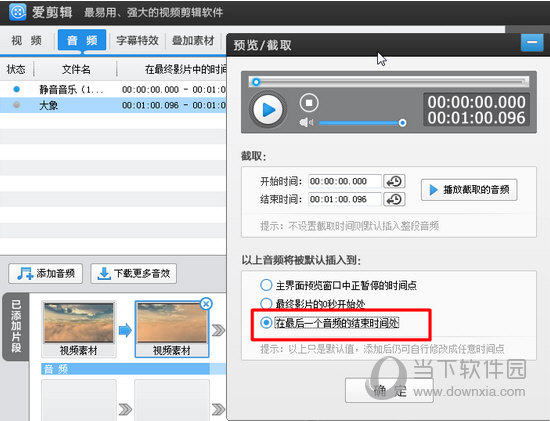
Task: Confirm with the 确定 button
Action: 389,390
